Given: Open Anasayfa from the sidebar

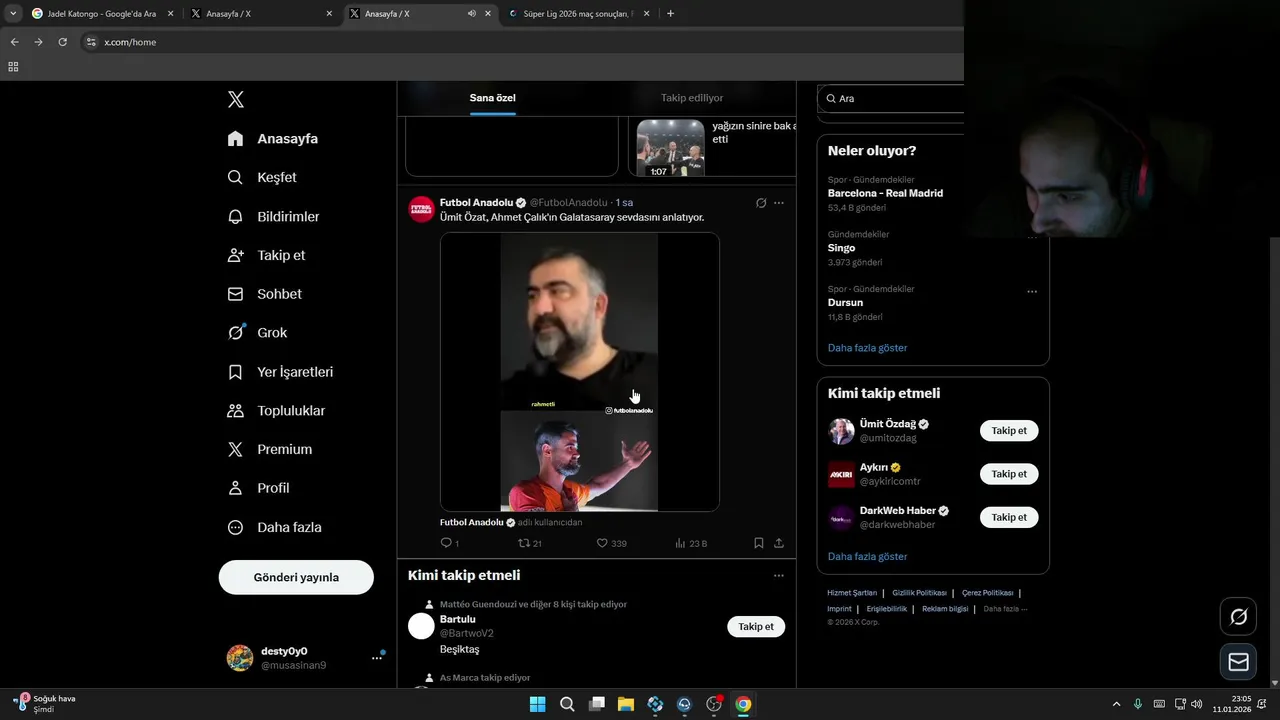Looking at the screenshot, I should (x=273, y=139).
